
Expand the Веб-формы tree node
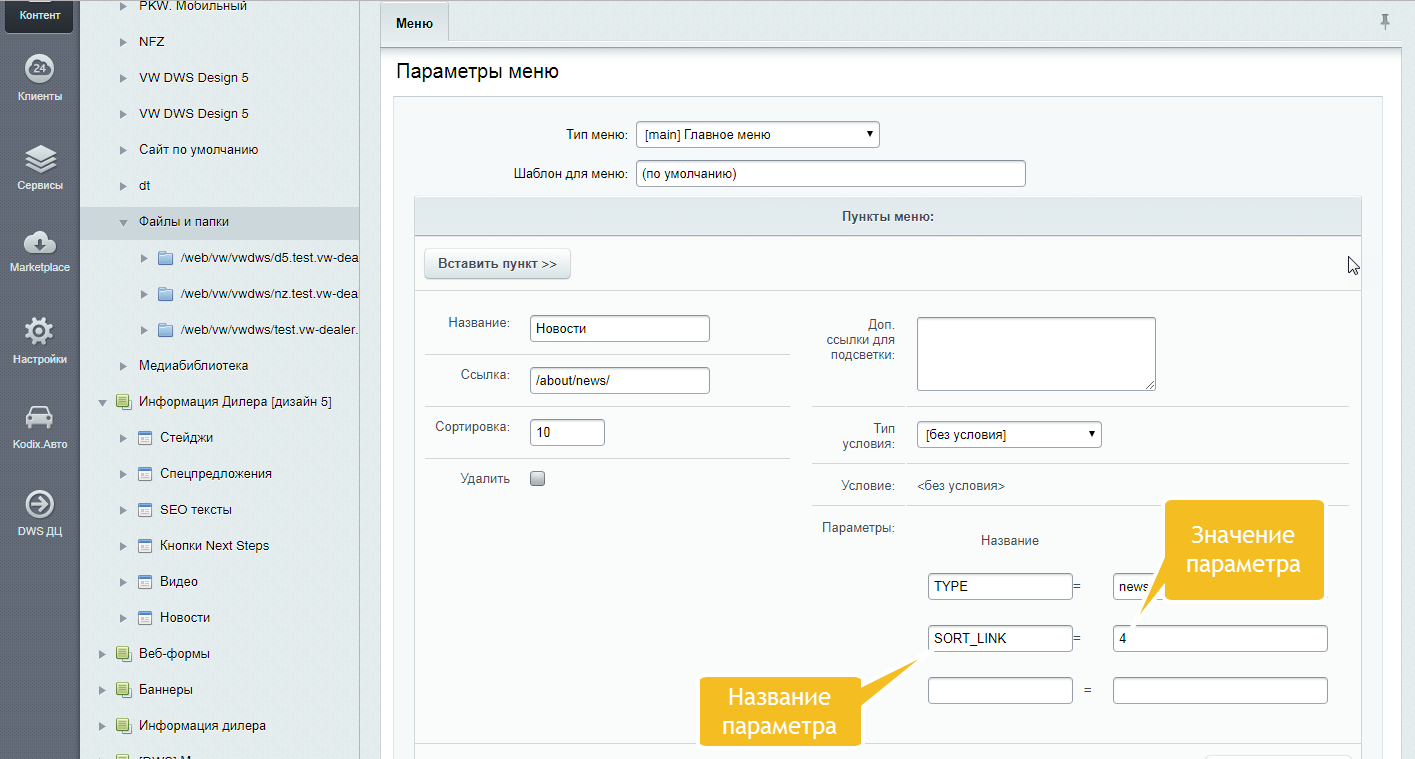pos(102,654)
